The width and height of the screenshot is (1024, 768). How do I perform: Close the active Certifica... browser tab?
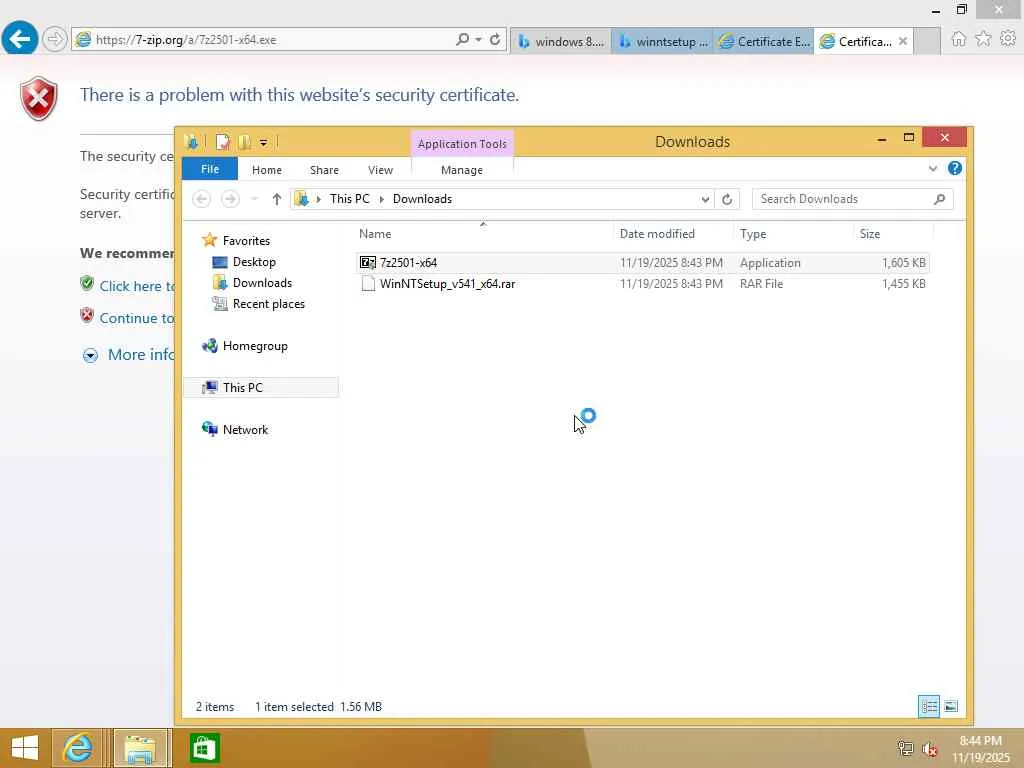pos(903,41)
